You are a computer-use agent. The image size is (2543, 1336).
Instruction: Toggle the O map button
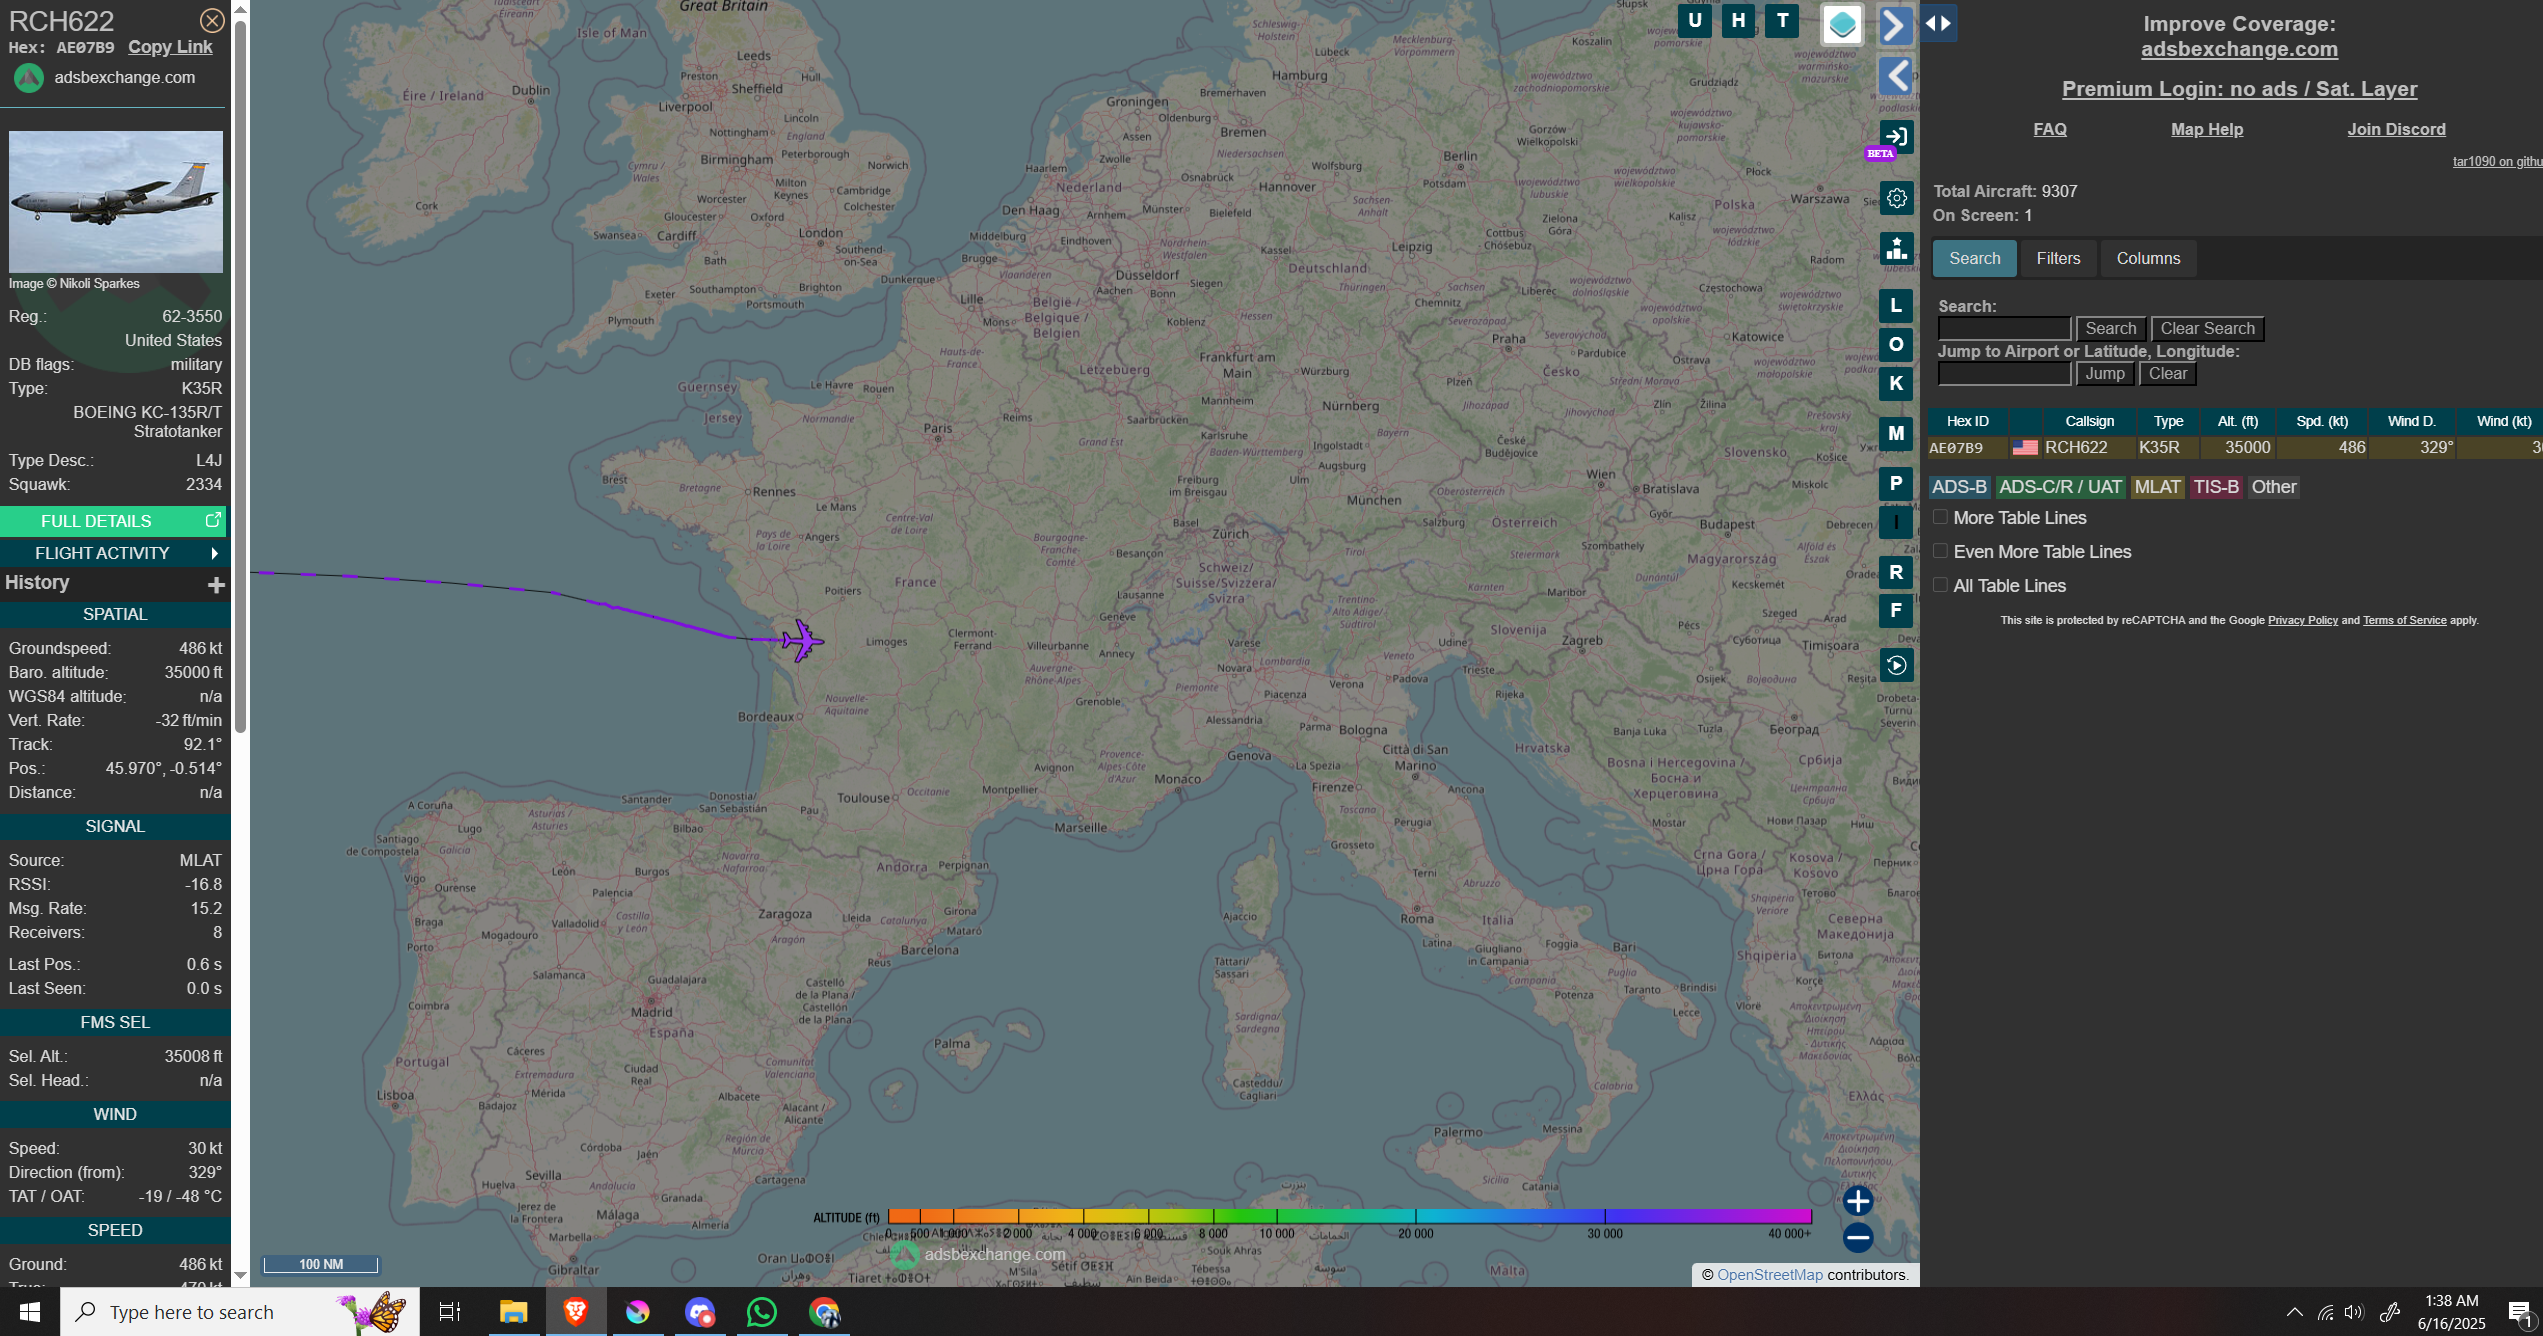click(x=1895, y=344)
